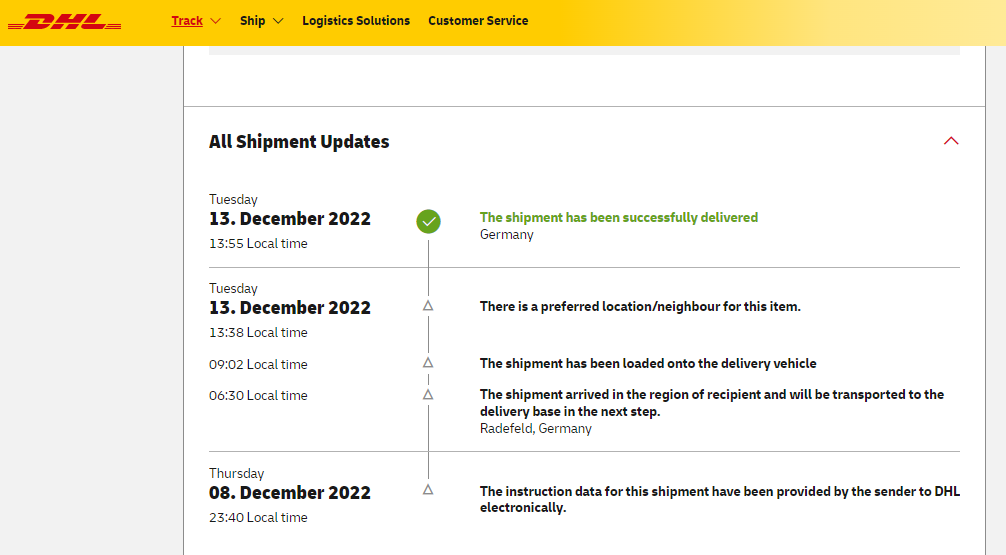Click triangle marker beside instruction data update
The height and width of the screenshot is (555, 1006).
coord(428,490)
